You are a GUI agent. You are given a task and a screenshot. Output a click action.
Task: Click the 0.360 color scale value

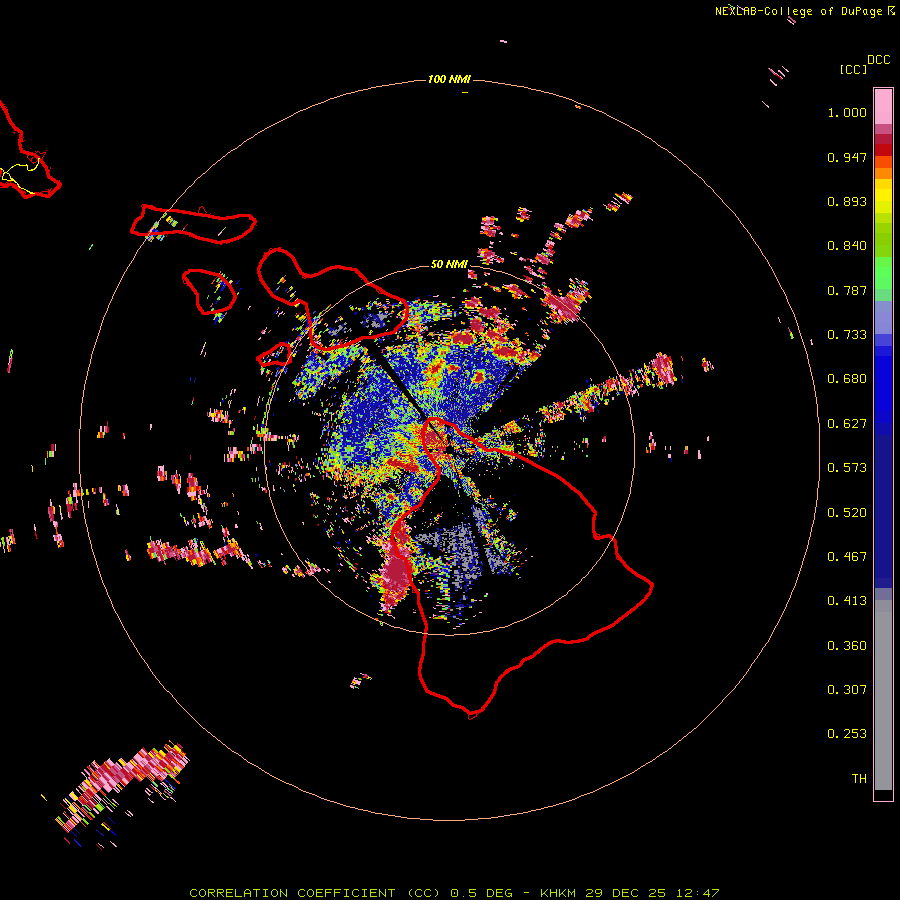click(x=847, y=646)
